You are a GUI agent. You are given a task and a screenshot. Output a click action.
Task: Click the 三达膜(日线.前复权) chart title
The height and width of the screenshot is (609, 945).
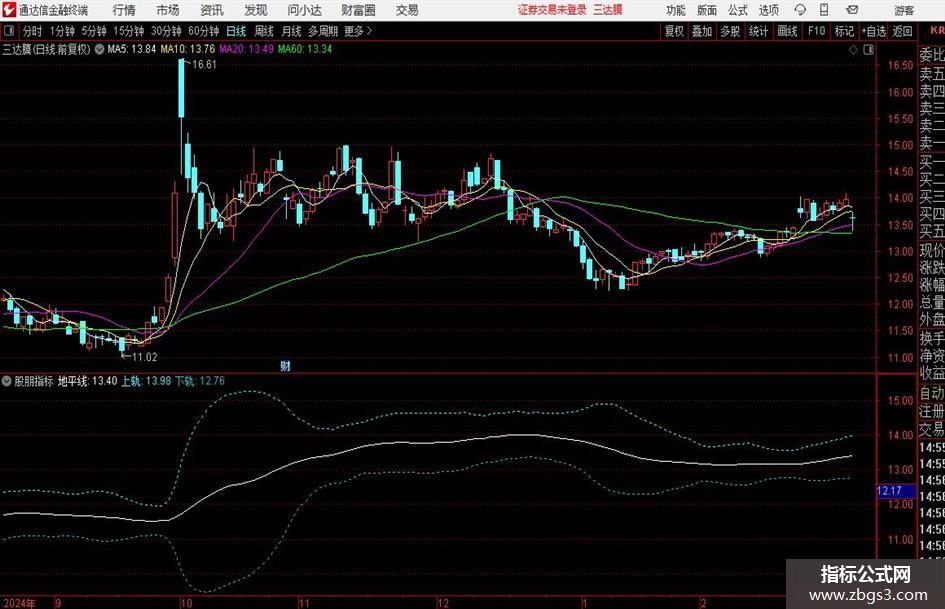(46, 49)
